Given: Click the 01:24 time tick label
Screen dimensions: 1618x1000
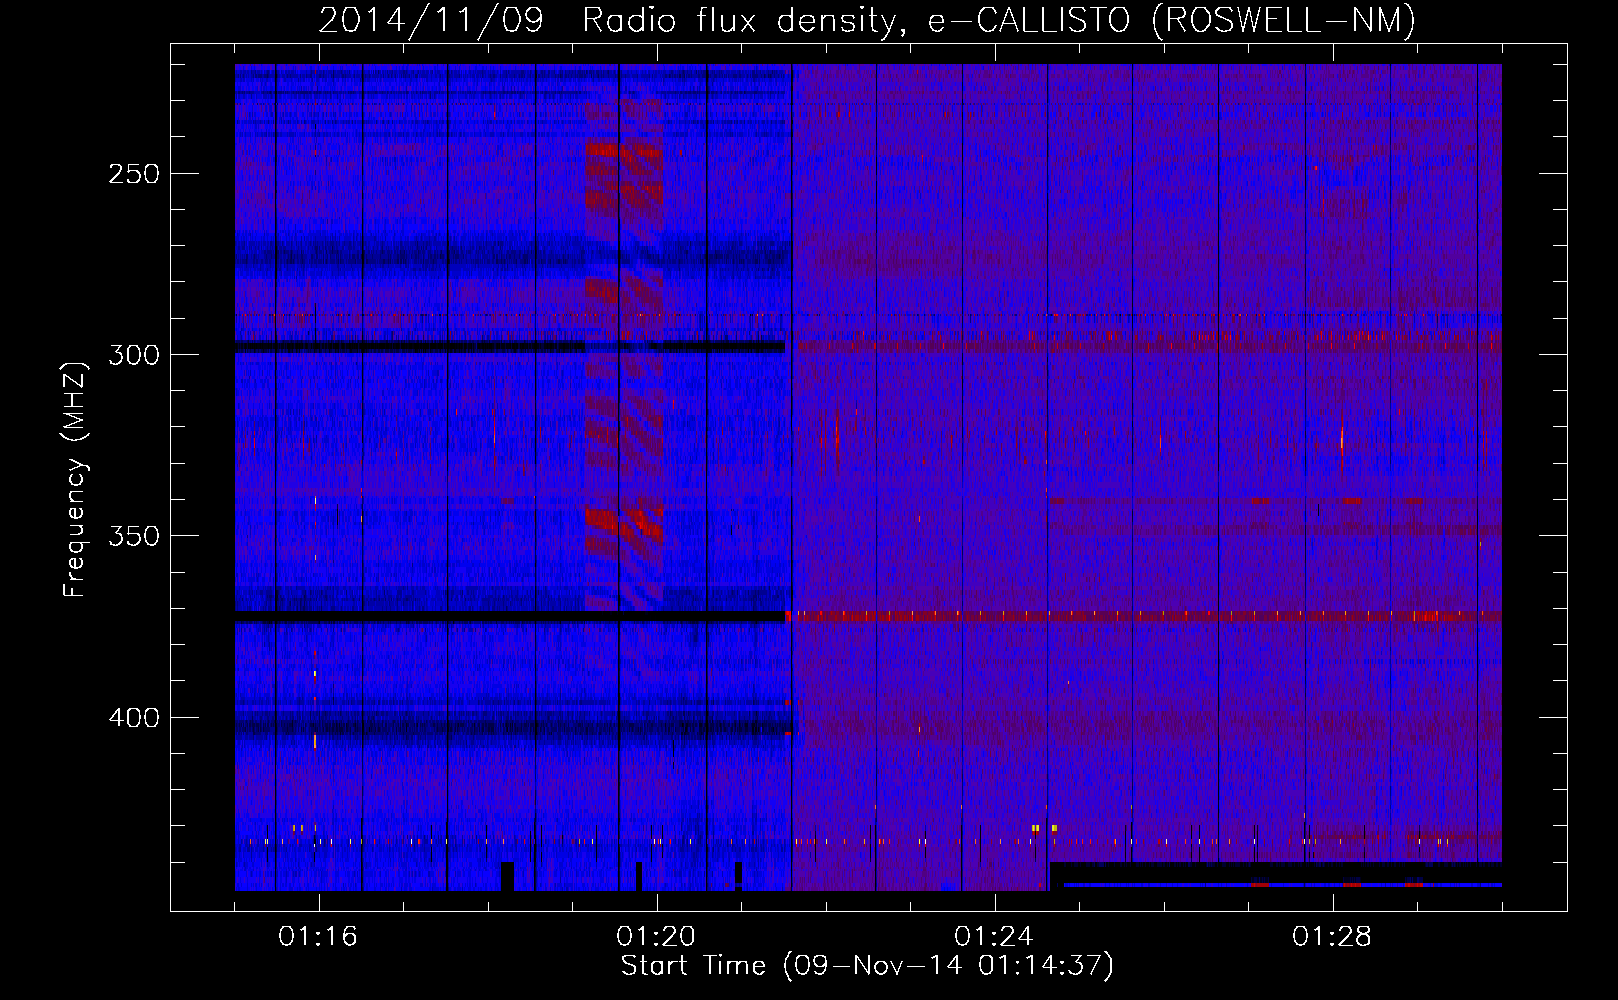Looking at the screenshot, I should point(994,937).
